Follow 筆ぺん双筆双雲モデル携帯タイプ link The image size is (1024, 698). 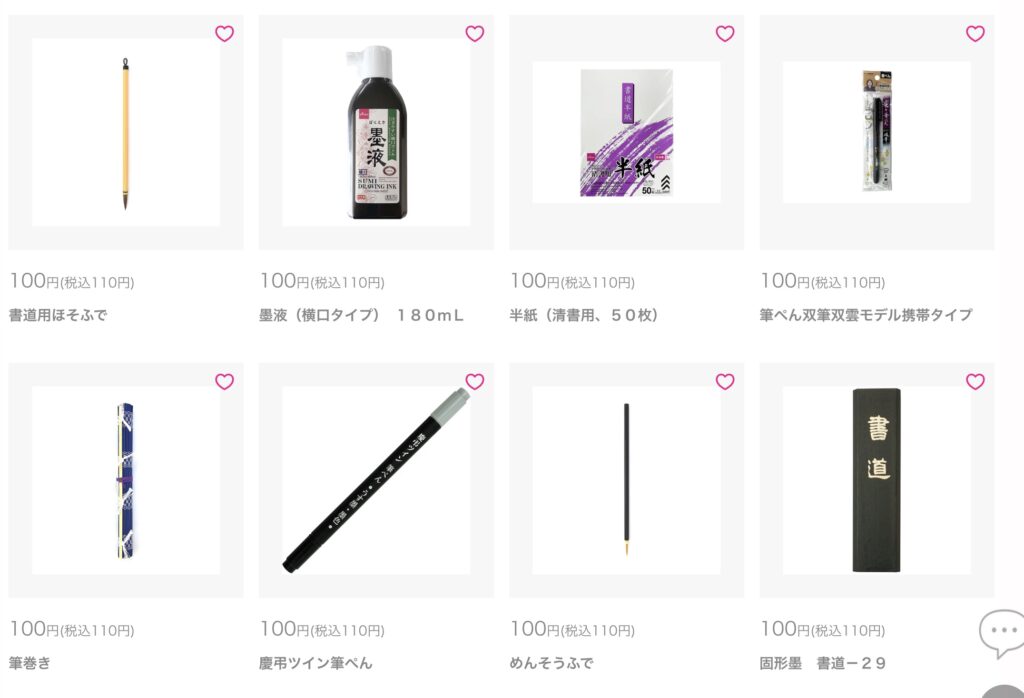(865, 315)
